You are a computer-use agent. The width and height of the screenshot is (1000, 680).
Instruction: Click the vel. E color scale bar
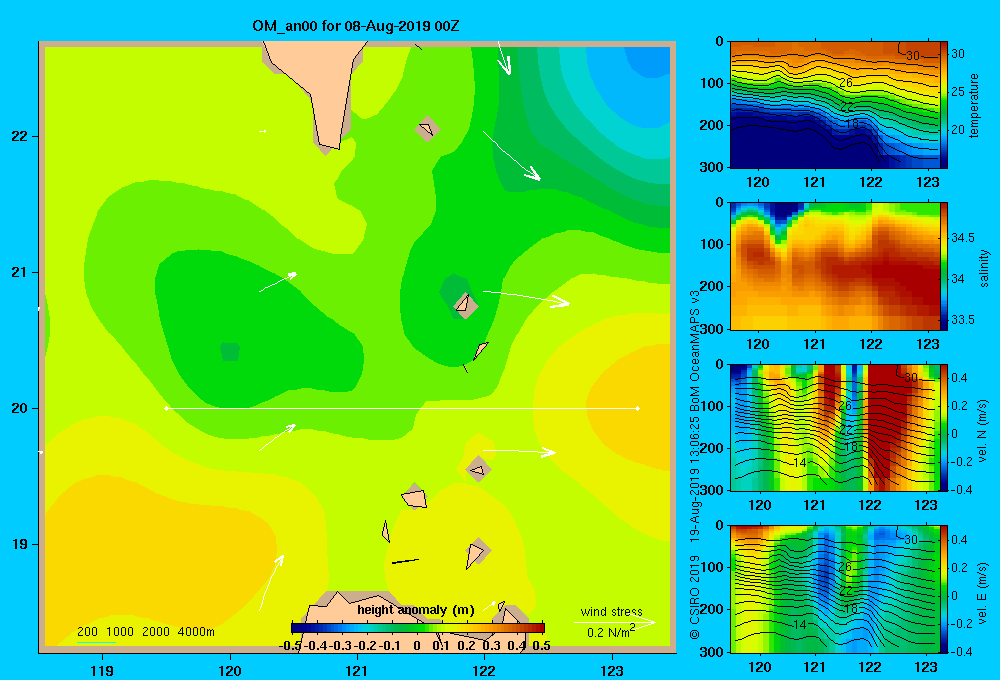tap(944, 589)
